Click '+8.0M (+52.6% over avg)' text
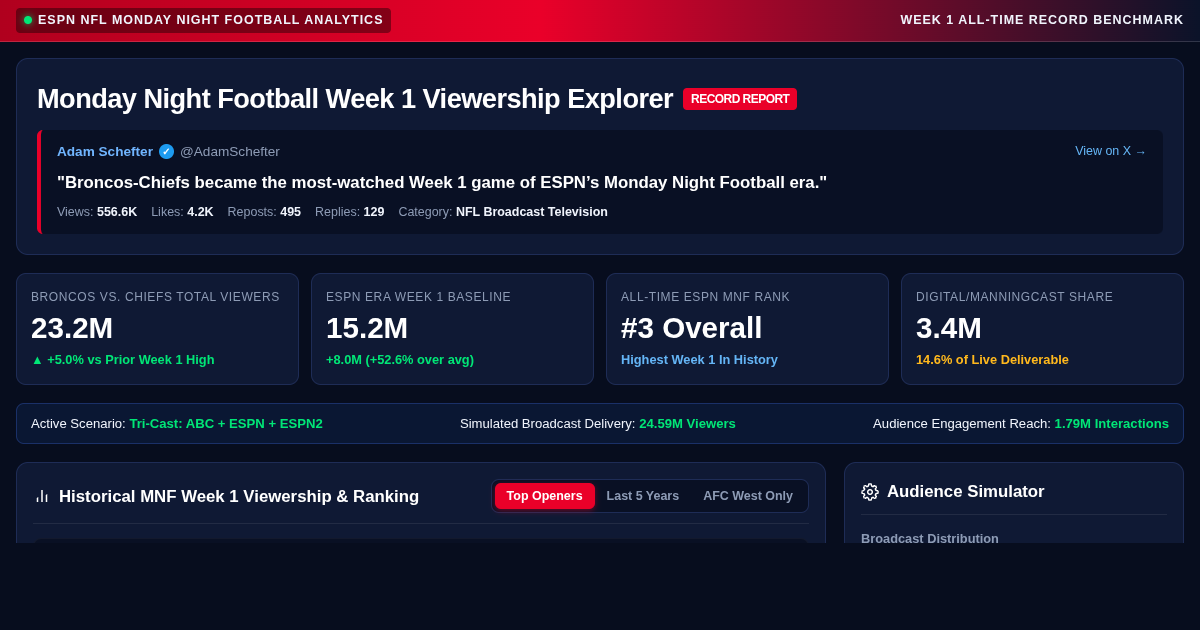Screen dimensions: 1200x630 point(400,360)
